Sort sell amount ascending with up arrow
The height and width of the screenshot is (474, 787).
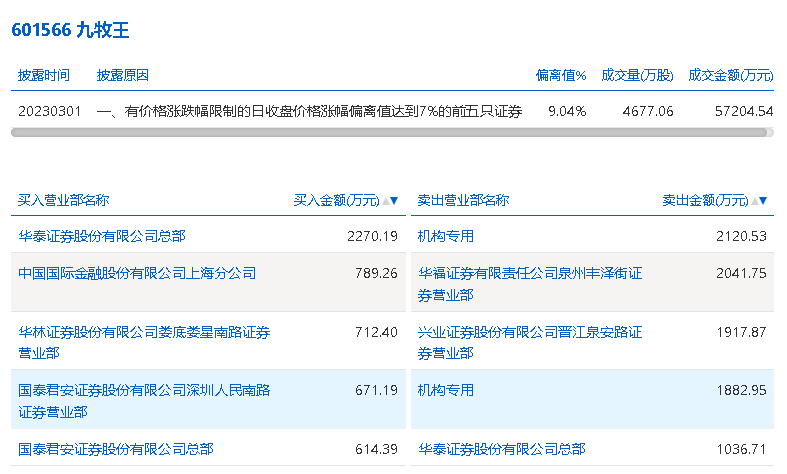tap(754, 201)
